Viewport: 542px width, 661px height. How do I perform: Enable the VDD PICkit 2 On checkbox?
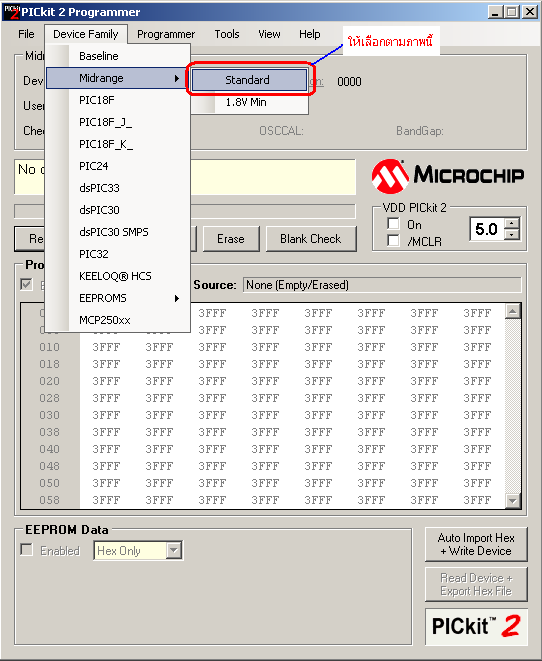point(393,223)
